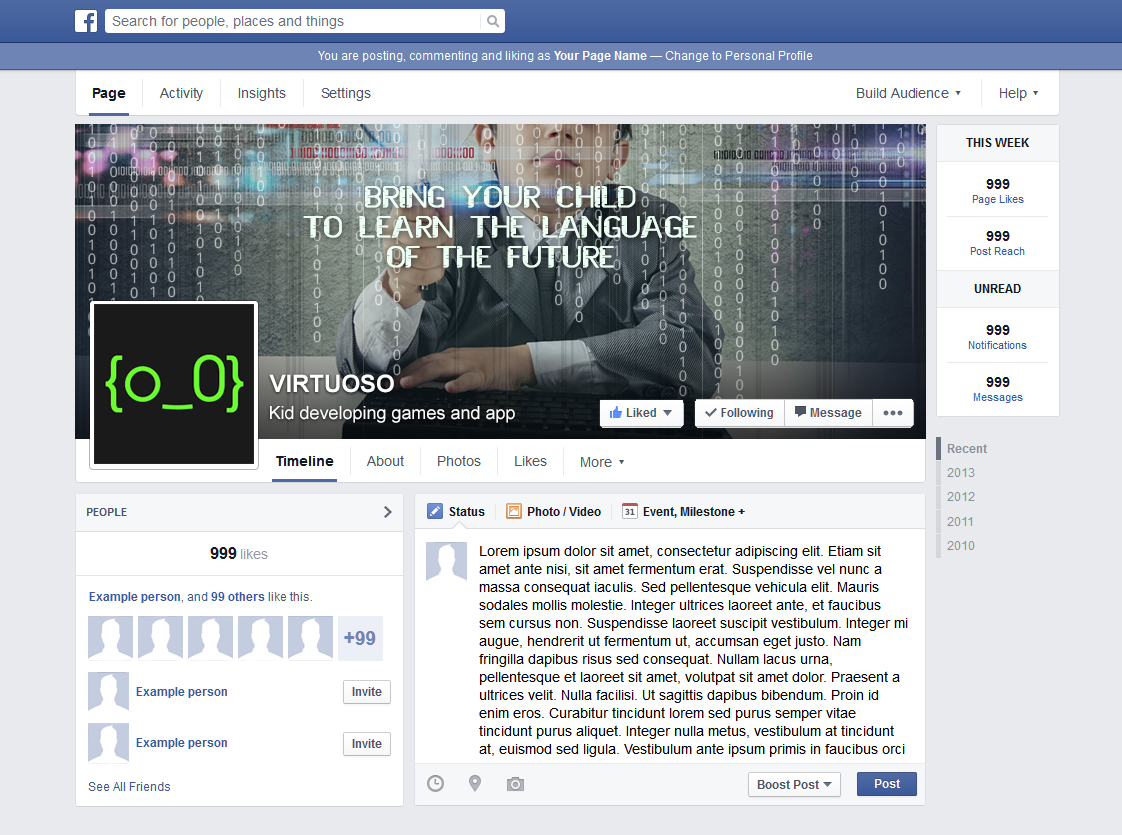Select the Photo / Video composer tab
The width and height of the screenshot is (1122, 835).
[x=553, y=512]
